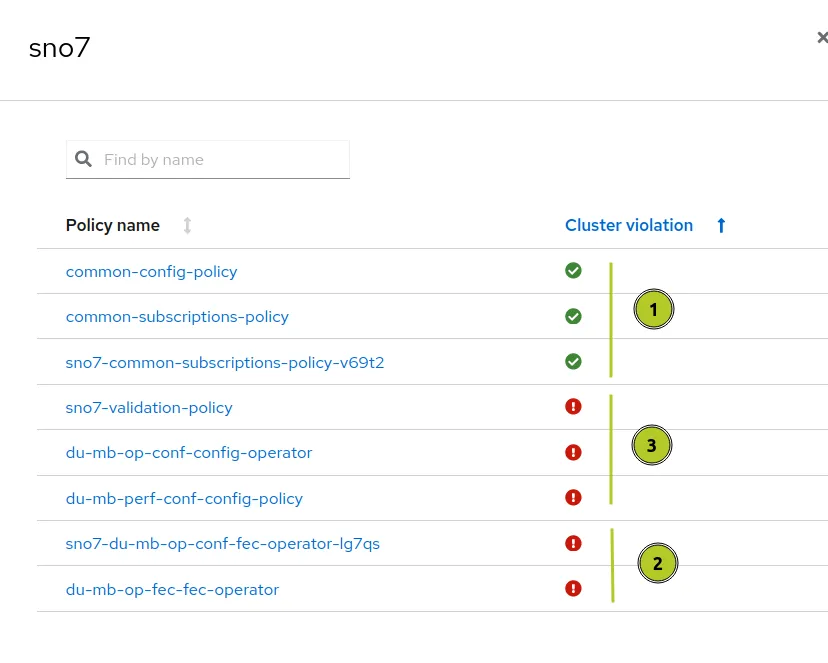This screenshot has width=828, height=663.
Task: Open sno7-validation-policy details
Action: pyautogui.click(x=149, y=408)
